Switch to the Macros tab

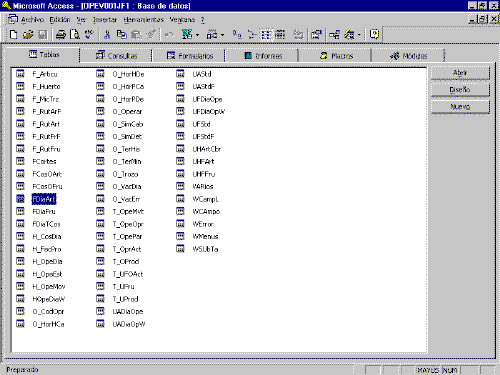(335, 56)
